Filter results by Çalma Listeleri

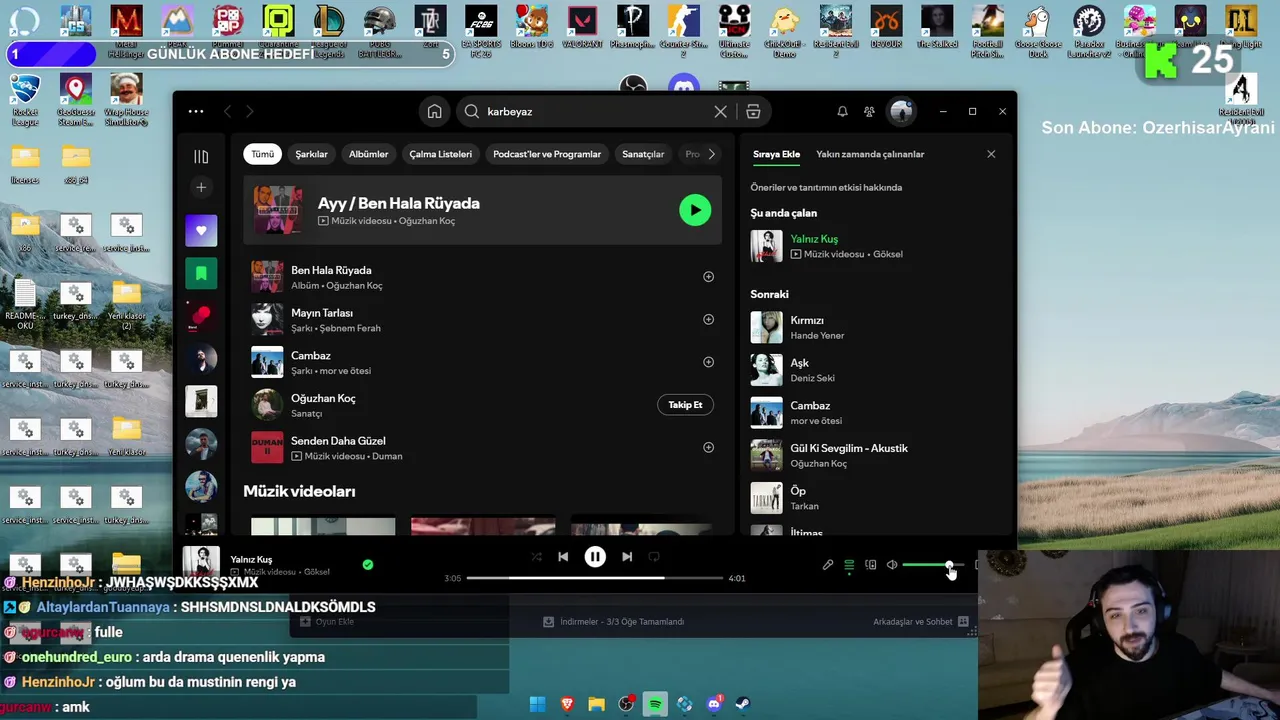click(440, 154)
